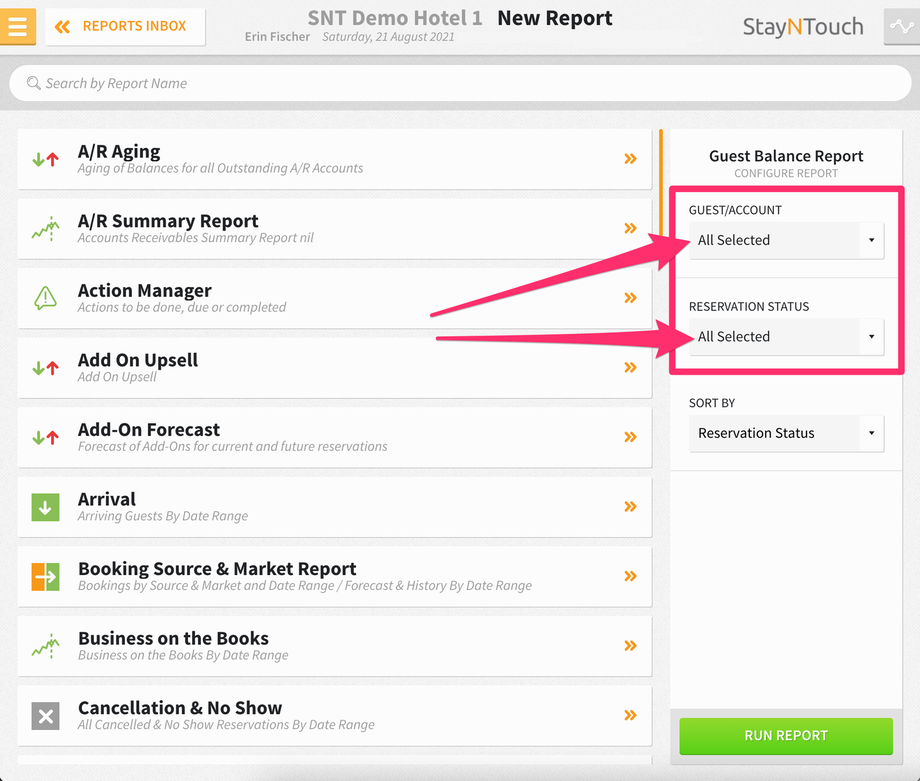
Task: Click the double-chevron back icon in Reports Inbox
Action: 62,26
